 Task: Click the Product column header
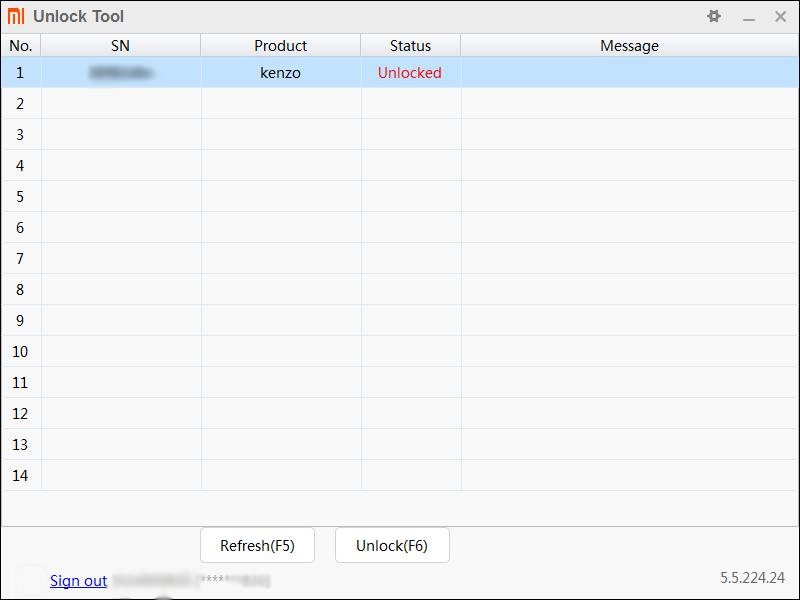tap(281, 45)
